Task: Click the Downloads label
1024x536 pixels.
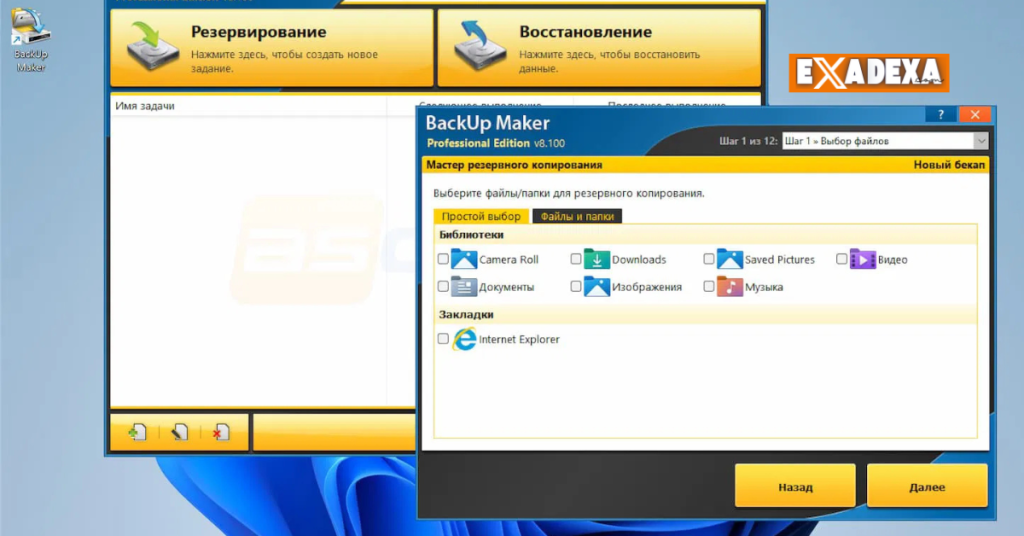Action: (x=639, y=260)
